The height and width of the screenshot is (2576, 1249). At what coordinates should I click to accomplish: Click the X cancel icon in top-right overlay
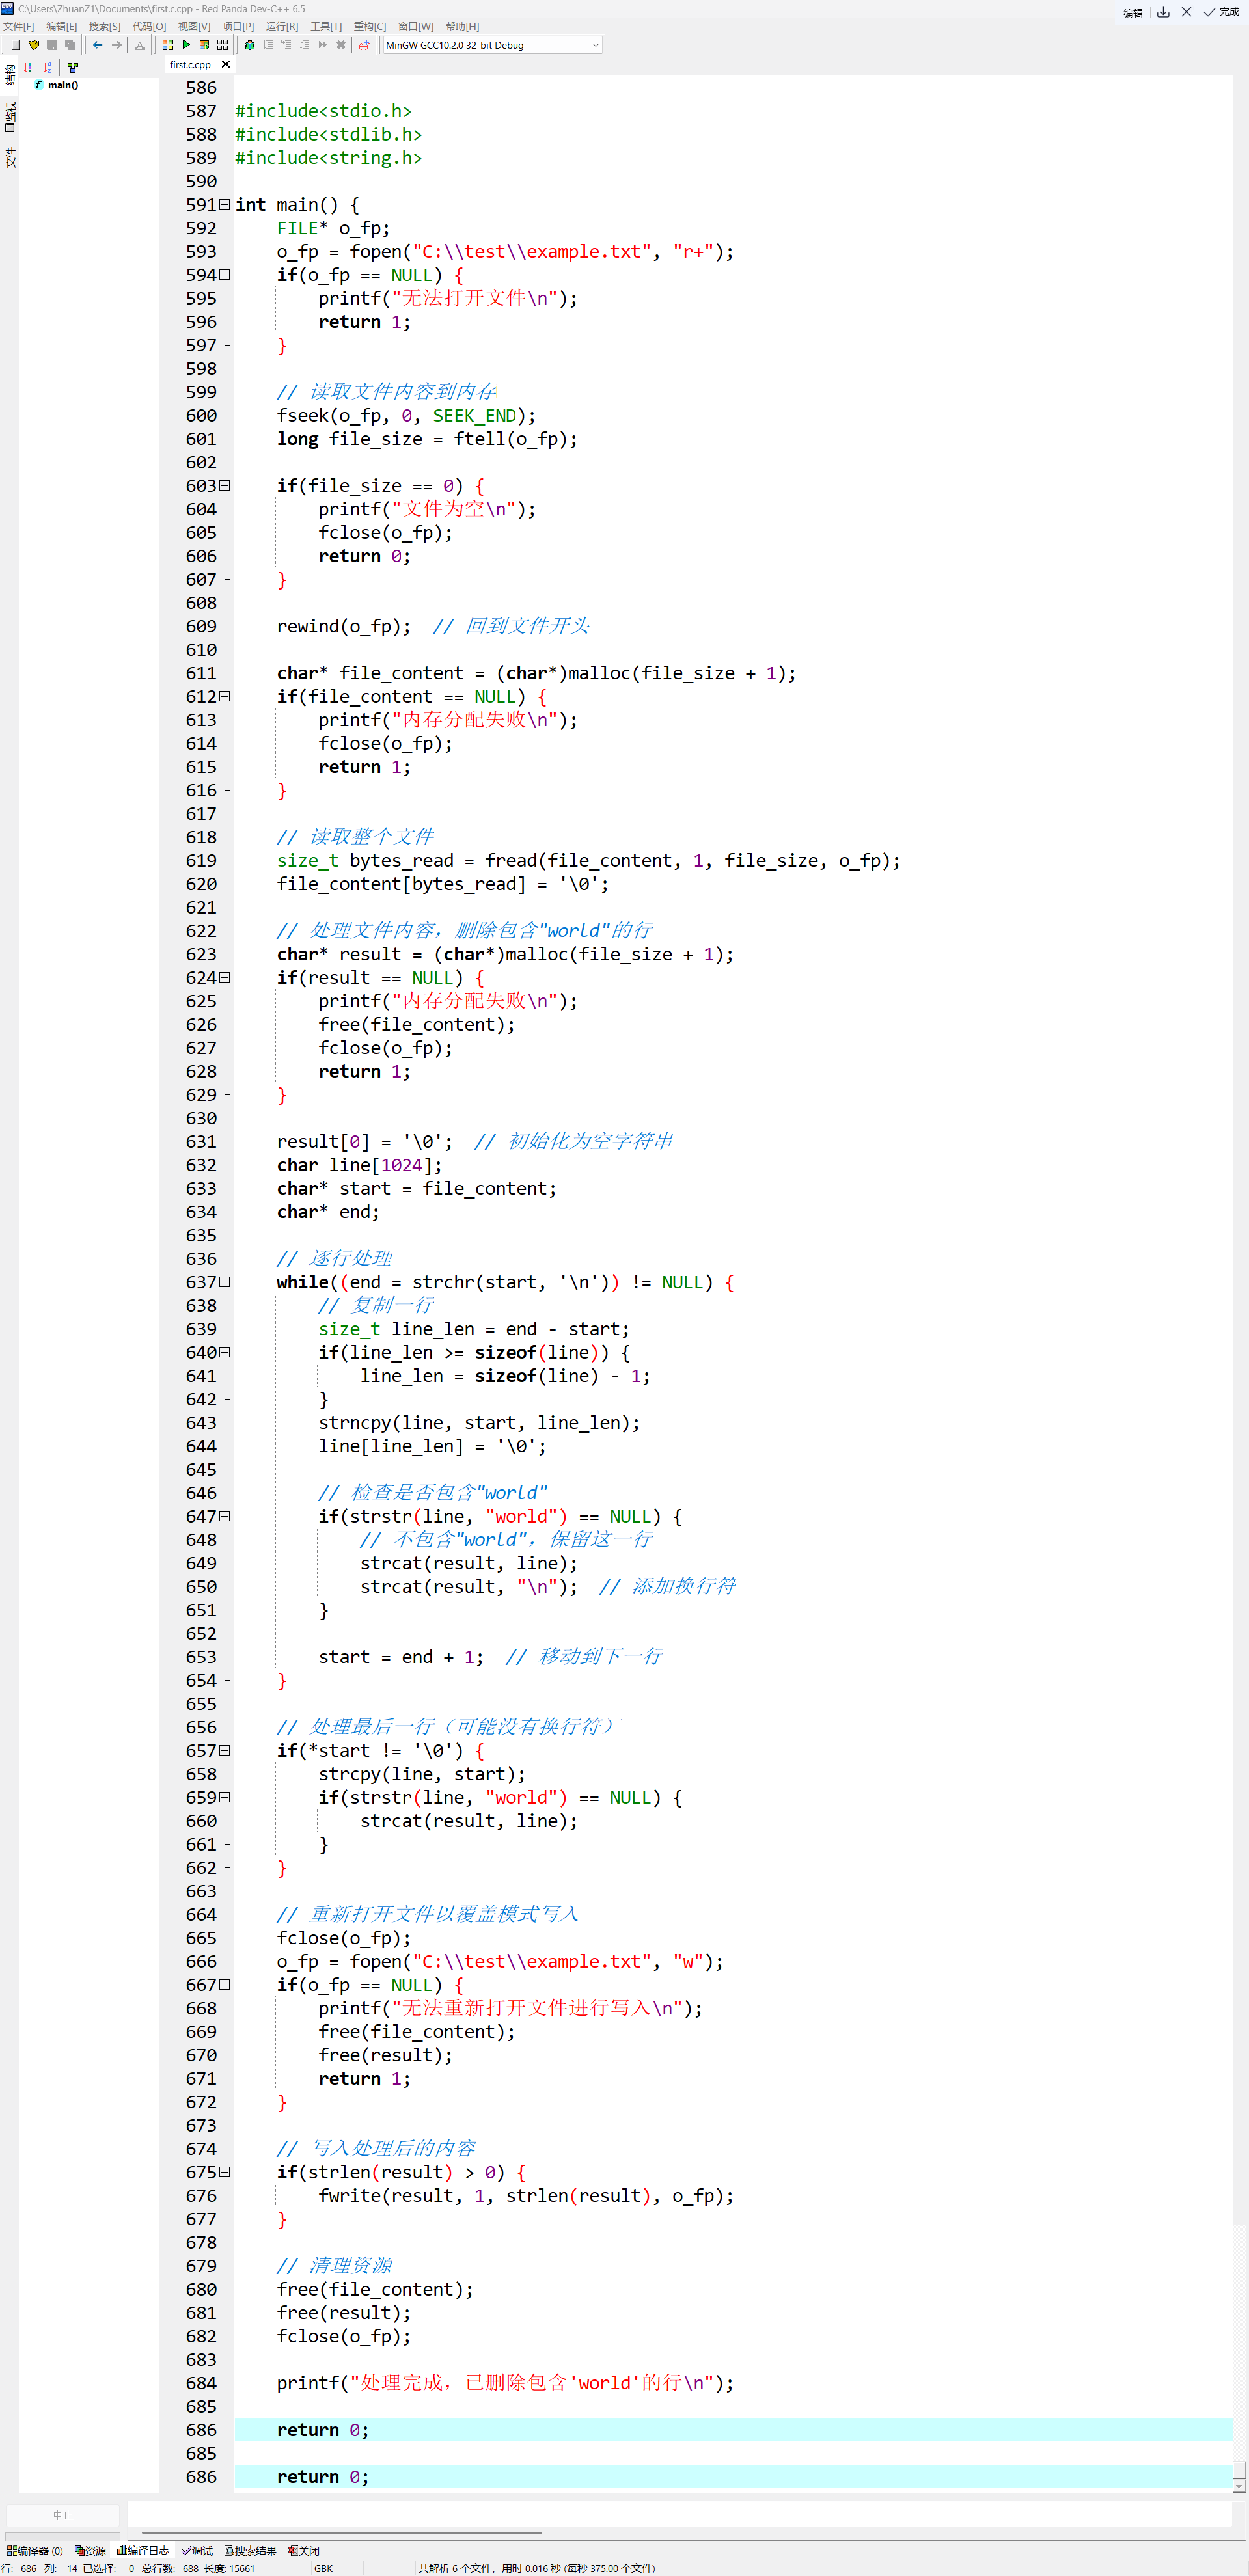point(1186,12)
